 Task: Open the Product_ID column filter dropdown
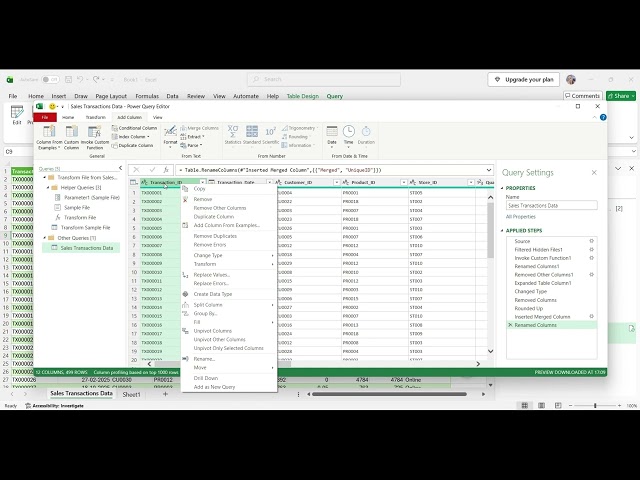click(x=404, y=182)
